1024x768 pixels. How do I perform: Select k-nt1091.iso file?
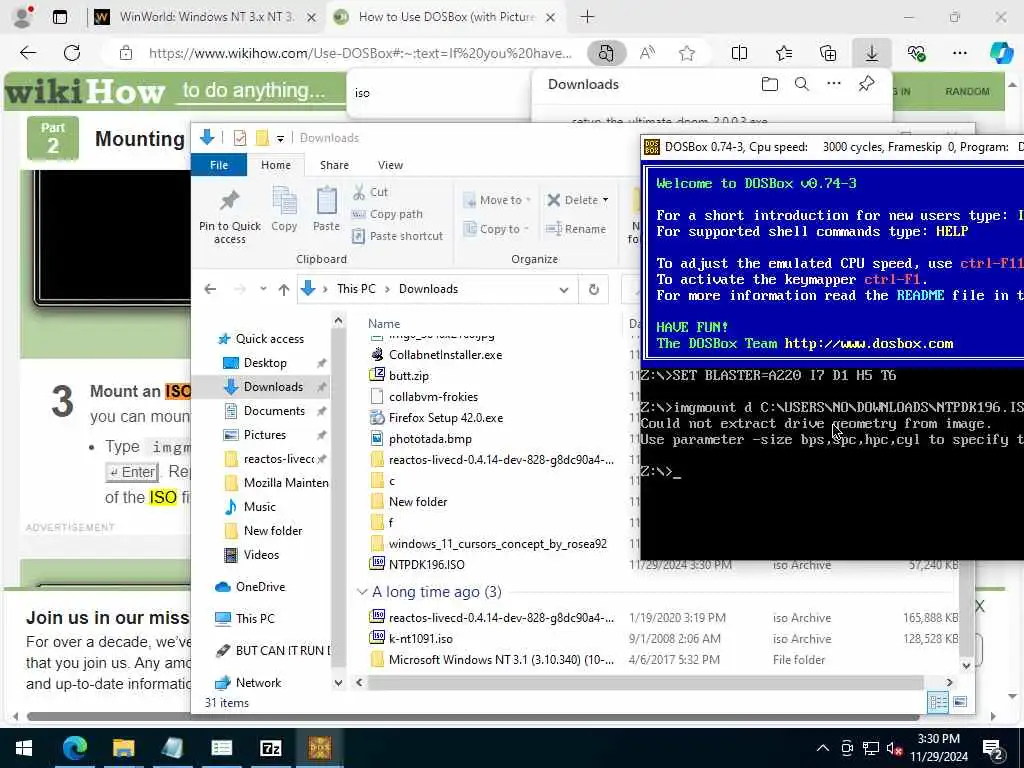421,639
